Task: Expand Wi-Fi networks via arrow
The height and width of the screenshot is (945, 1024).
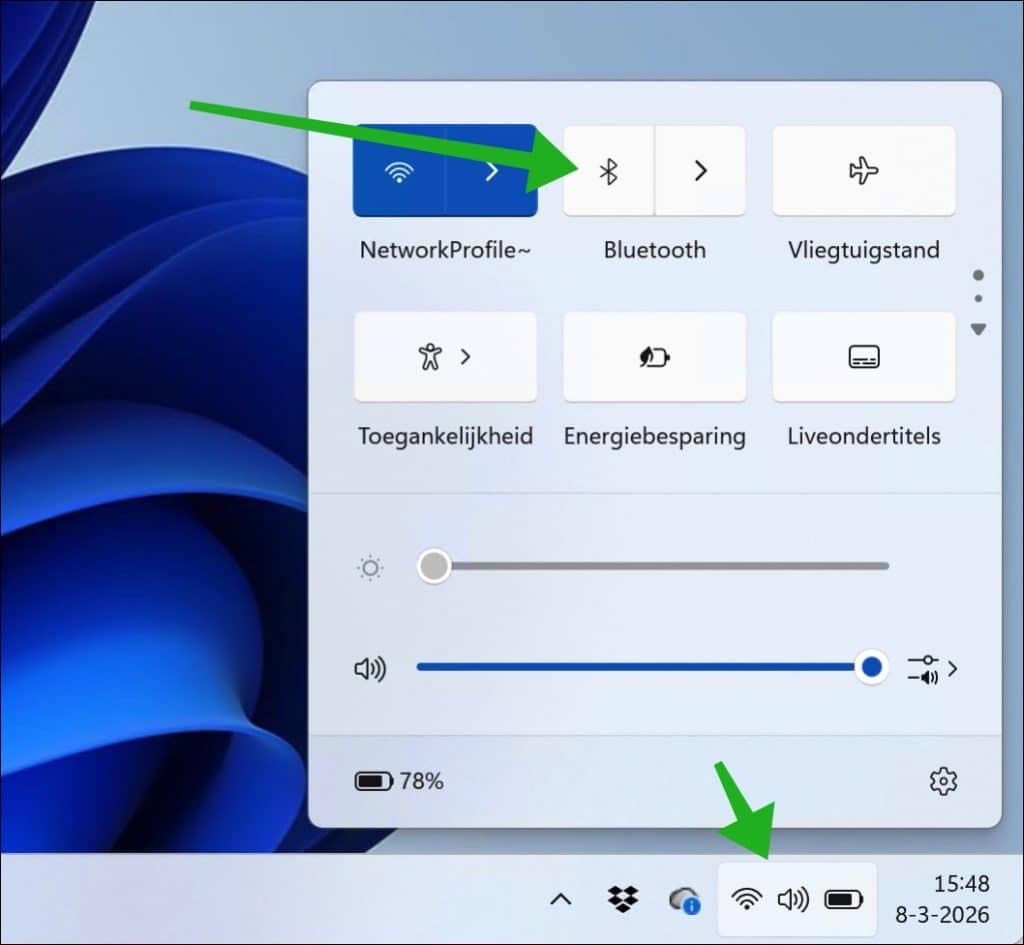Action: coord(490,171)
